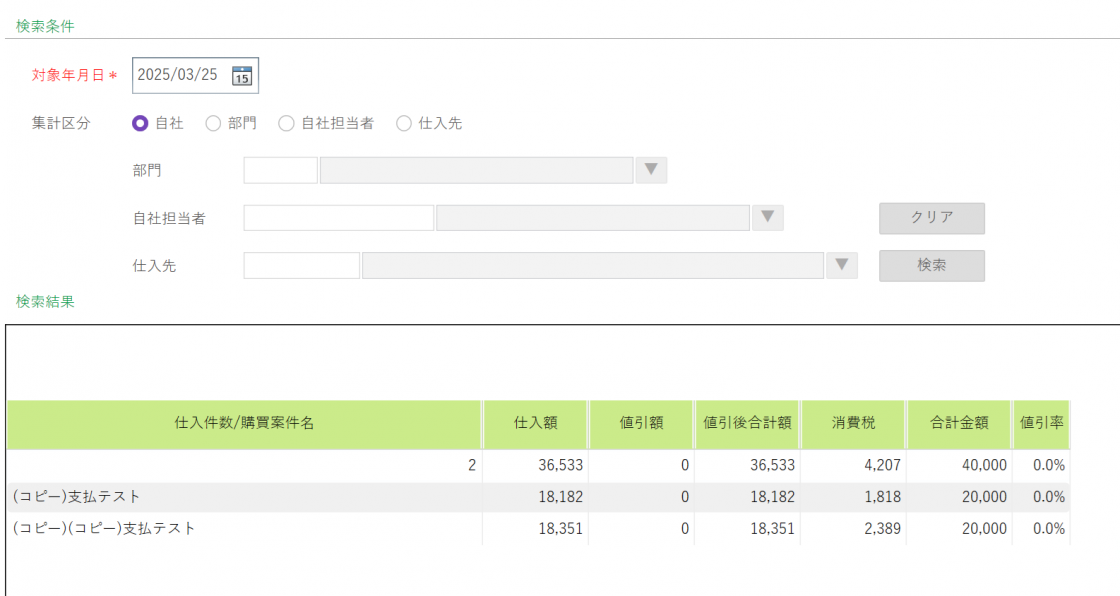The width and height of the screenshot is (1120, 596).
Task: Click the 自社担当者 code input box
Action: point(338,218)
